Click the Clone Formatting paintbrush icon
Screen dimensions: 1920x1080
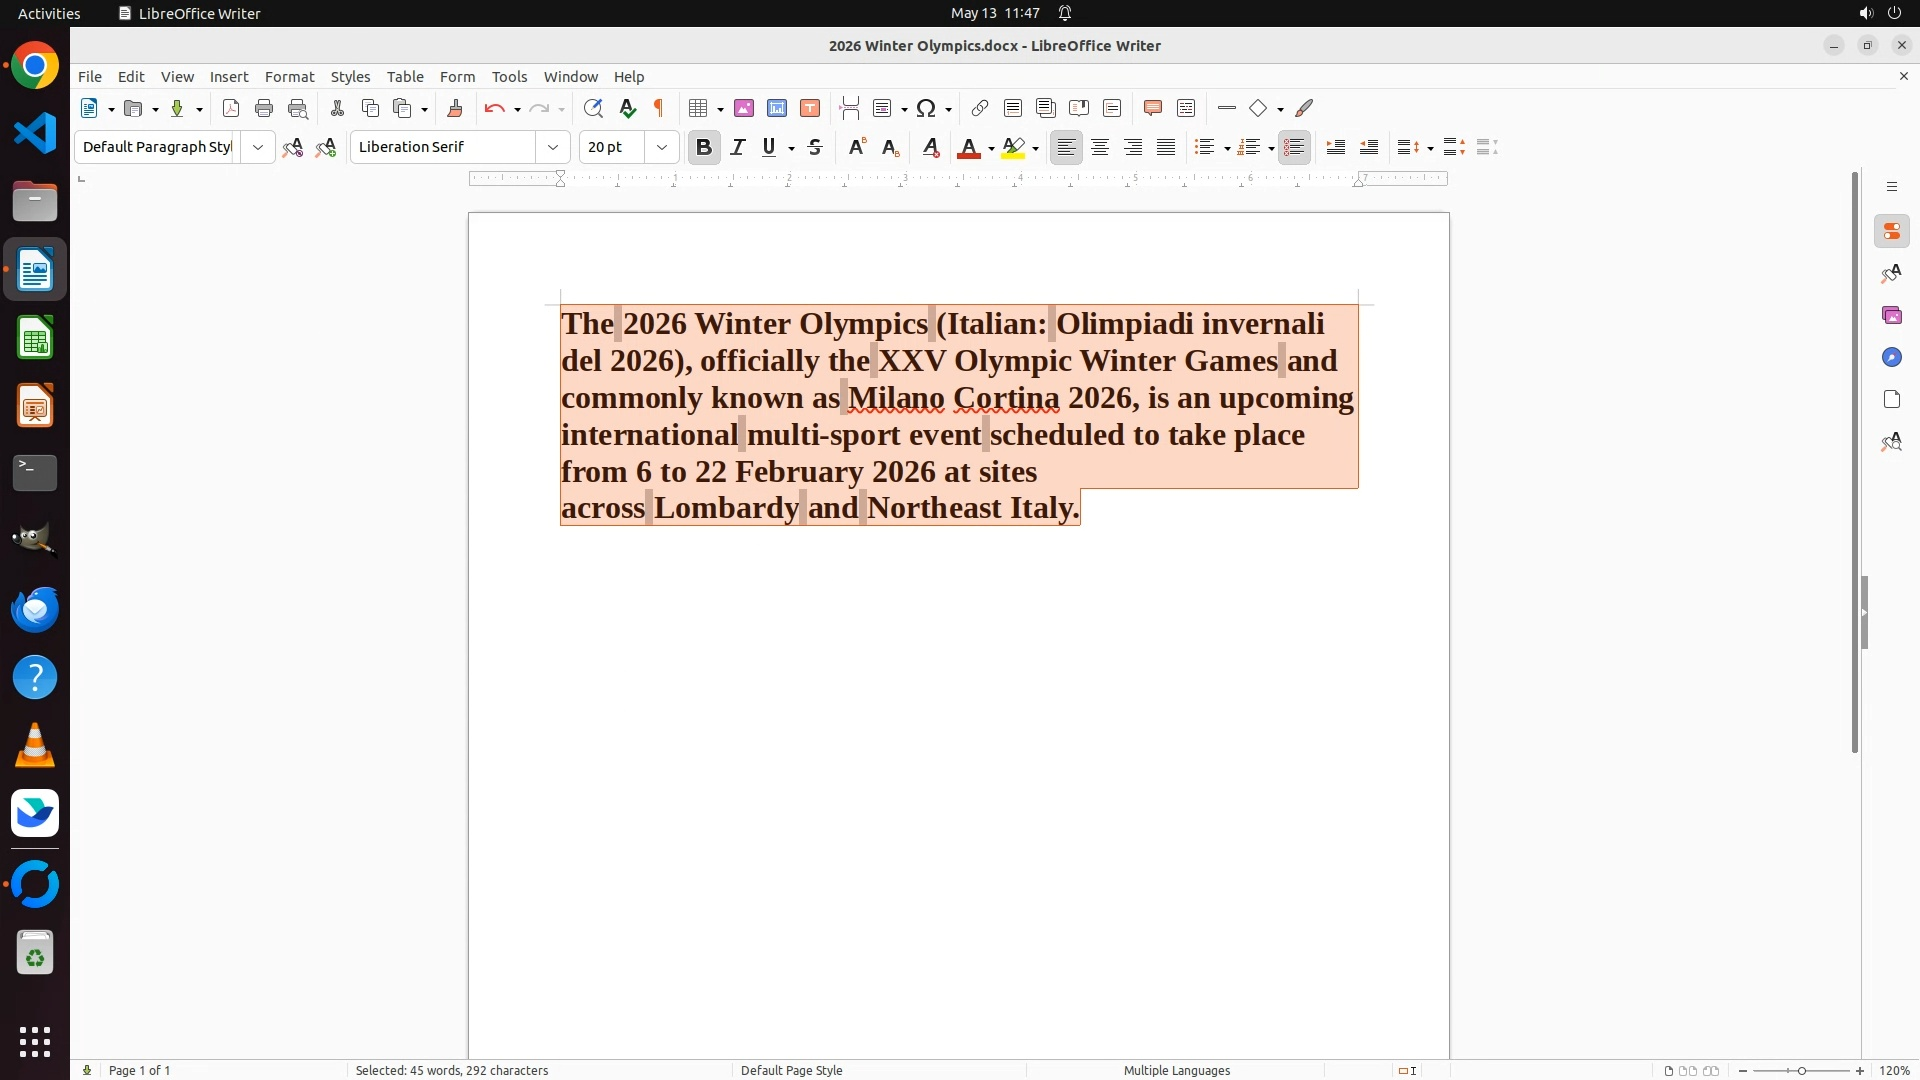tap(455, 108)
